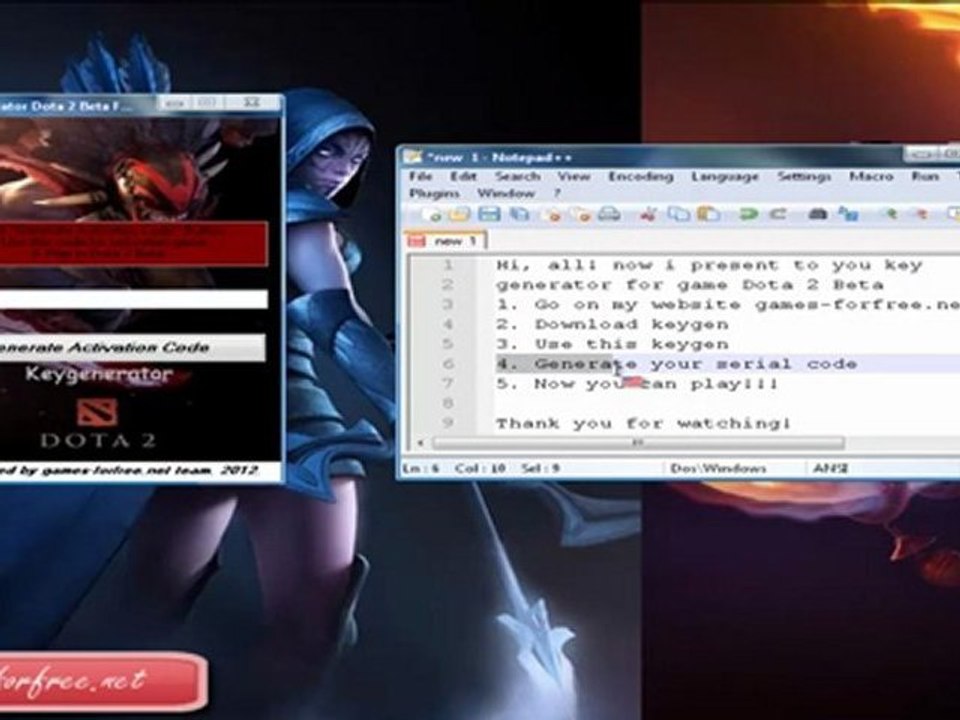Click the Zoom Out toolbar icon
The height and width of the screenshot is (720, 960).
point(920,214)
